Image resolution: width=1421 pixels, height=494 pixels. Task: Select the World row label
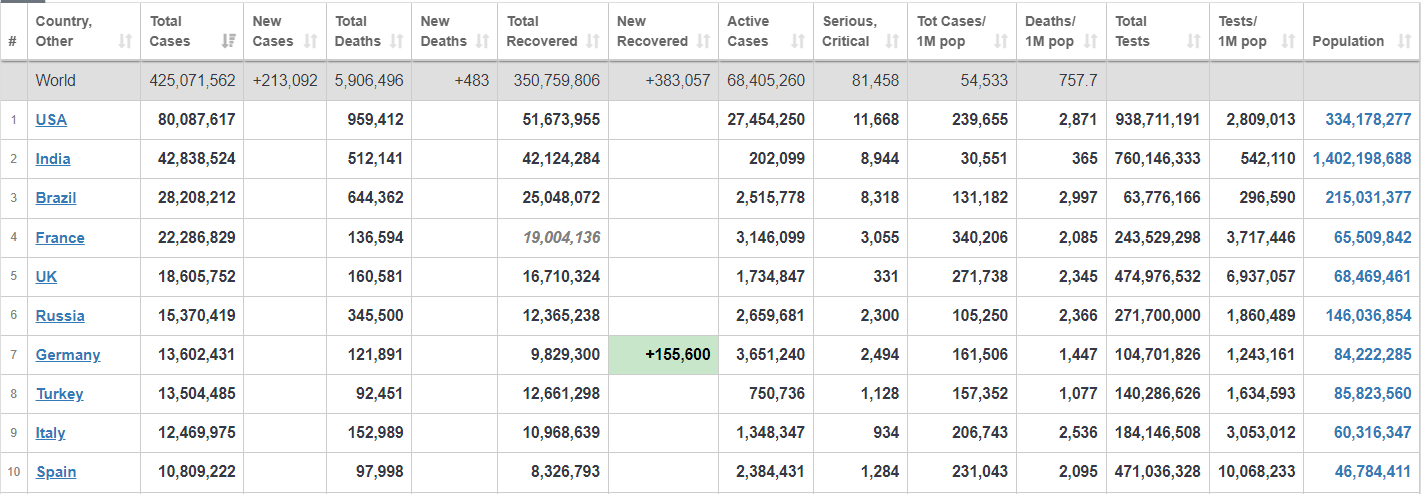point(56,81)
